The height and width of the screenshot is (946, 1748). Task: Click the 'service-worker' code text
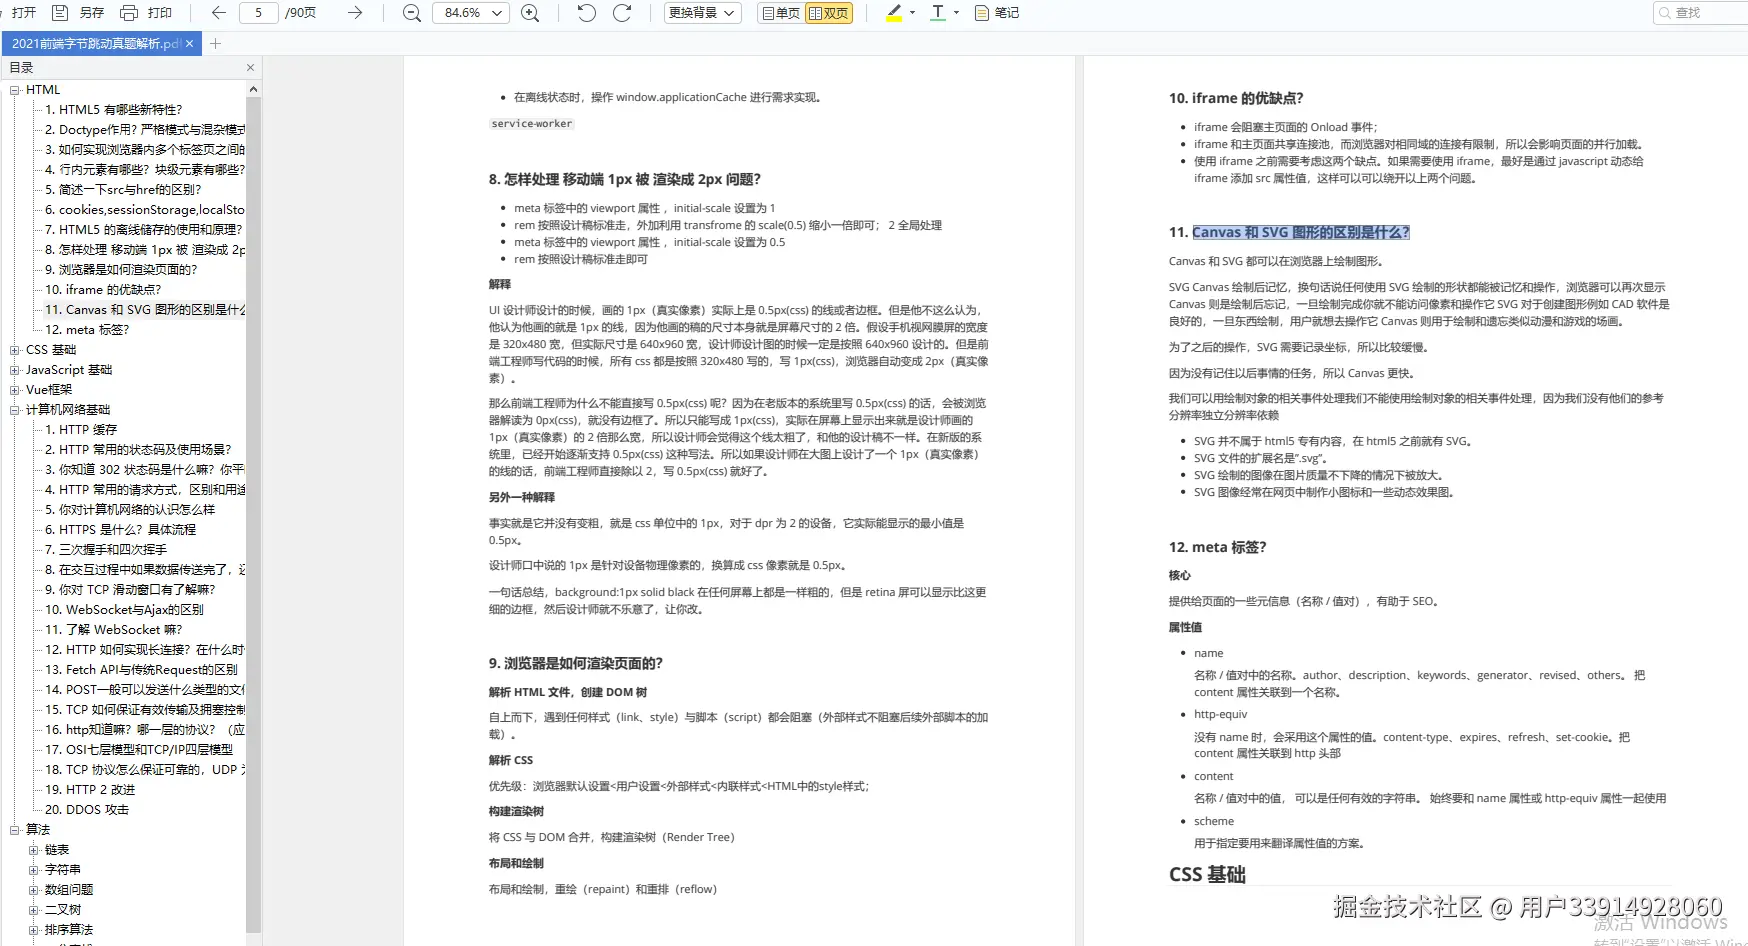[x=532, y=124]
